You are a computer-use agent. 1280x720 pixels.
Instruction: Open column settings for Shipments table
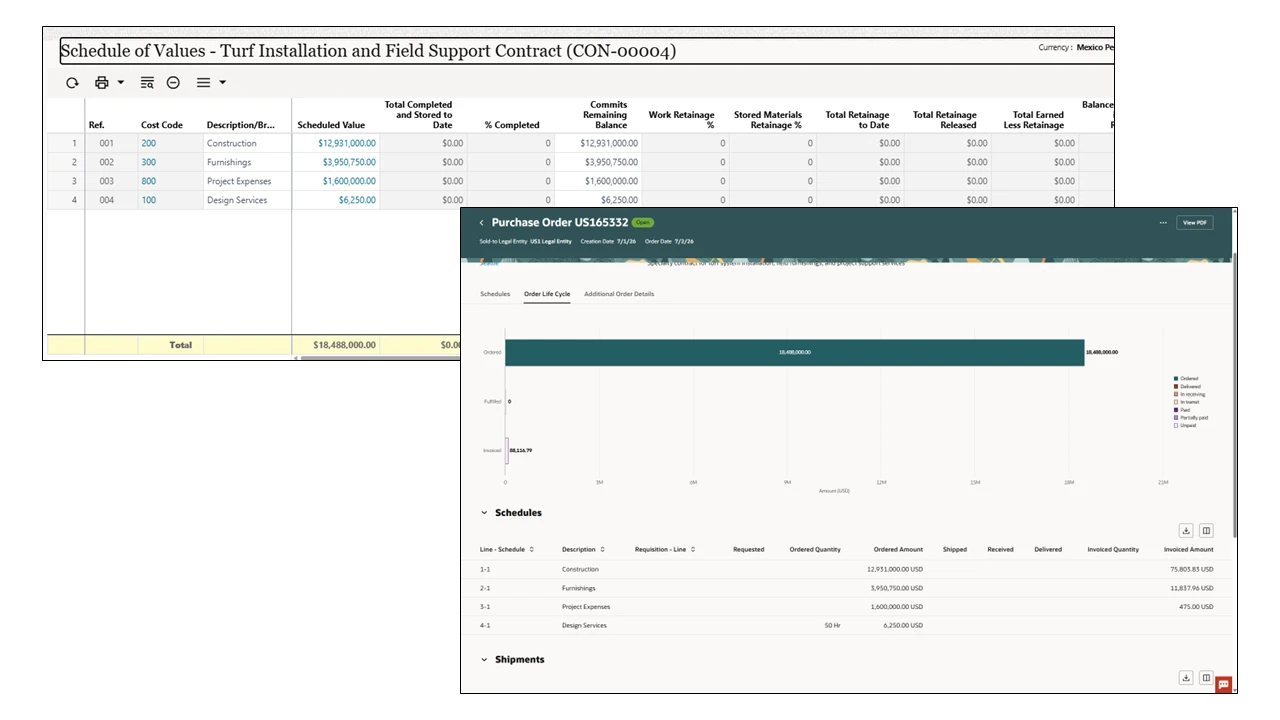(x=1206, y=678)
